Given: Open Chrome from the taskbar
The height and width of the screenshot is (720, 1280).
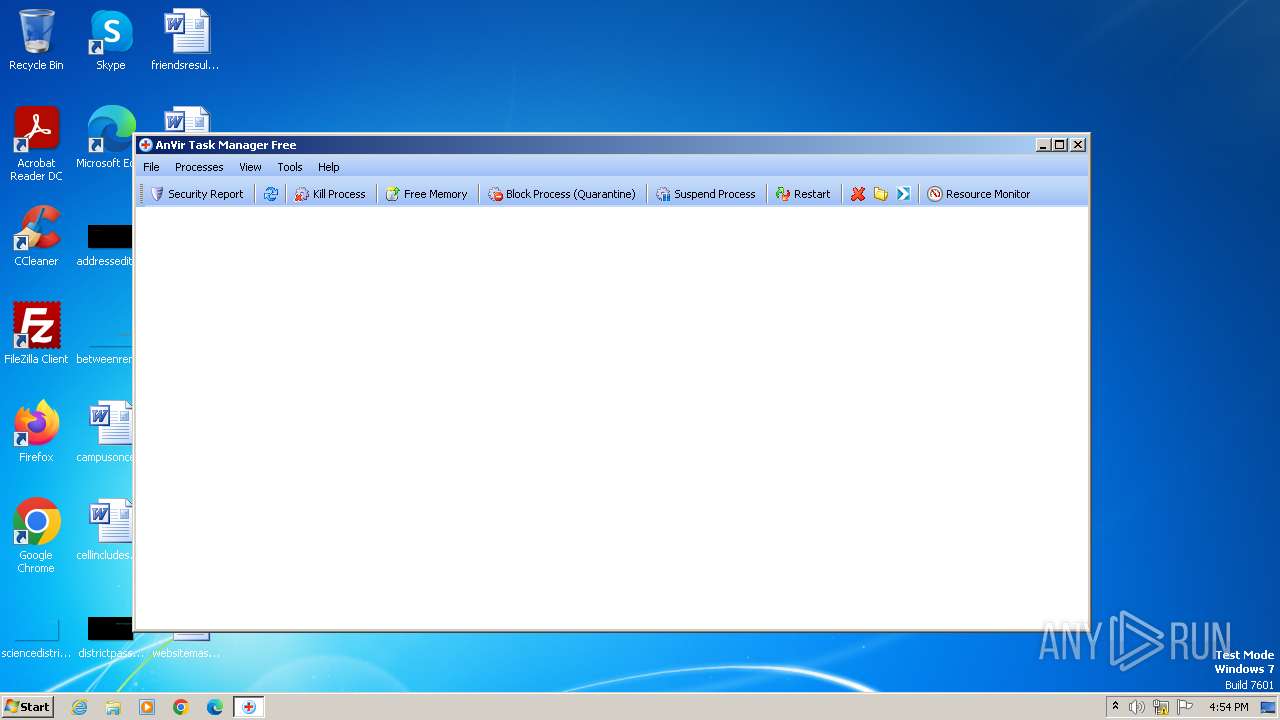Looking at the screenshot, I should point(181,707).
